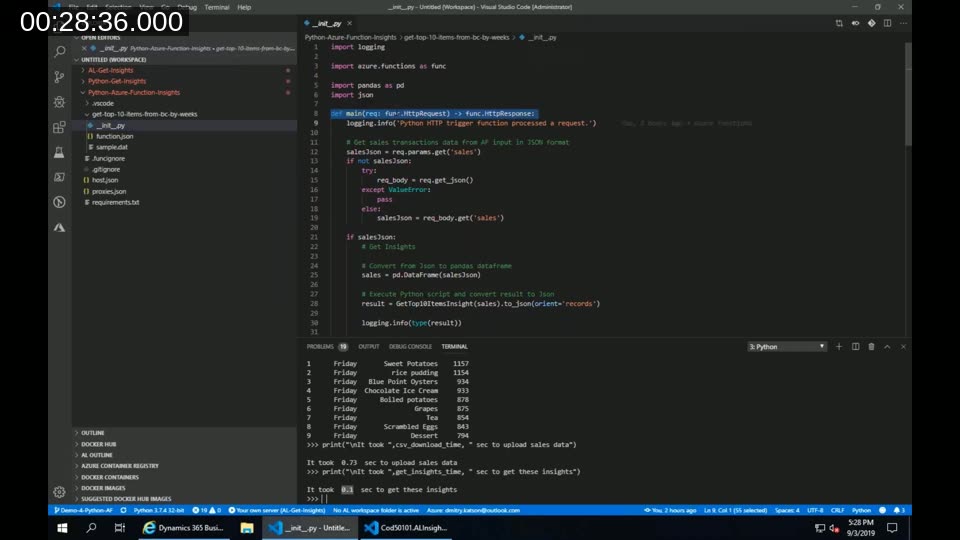Expand the .vscode folder
Screen dimensions: 960x540
pyautogui.click(x=102, y=103)
